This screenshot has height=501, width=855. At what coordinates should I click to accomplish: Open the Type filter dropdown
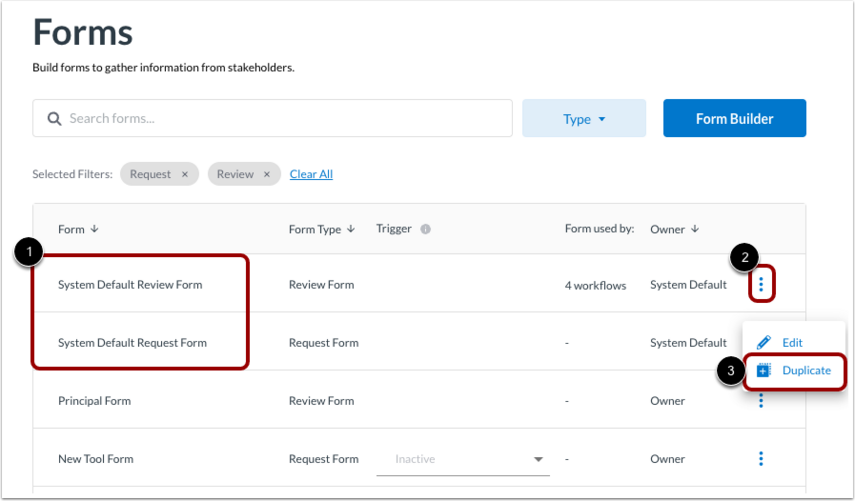click(584, 118)
